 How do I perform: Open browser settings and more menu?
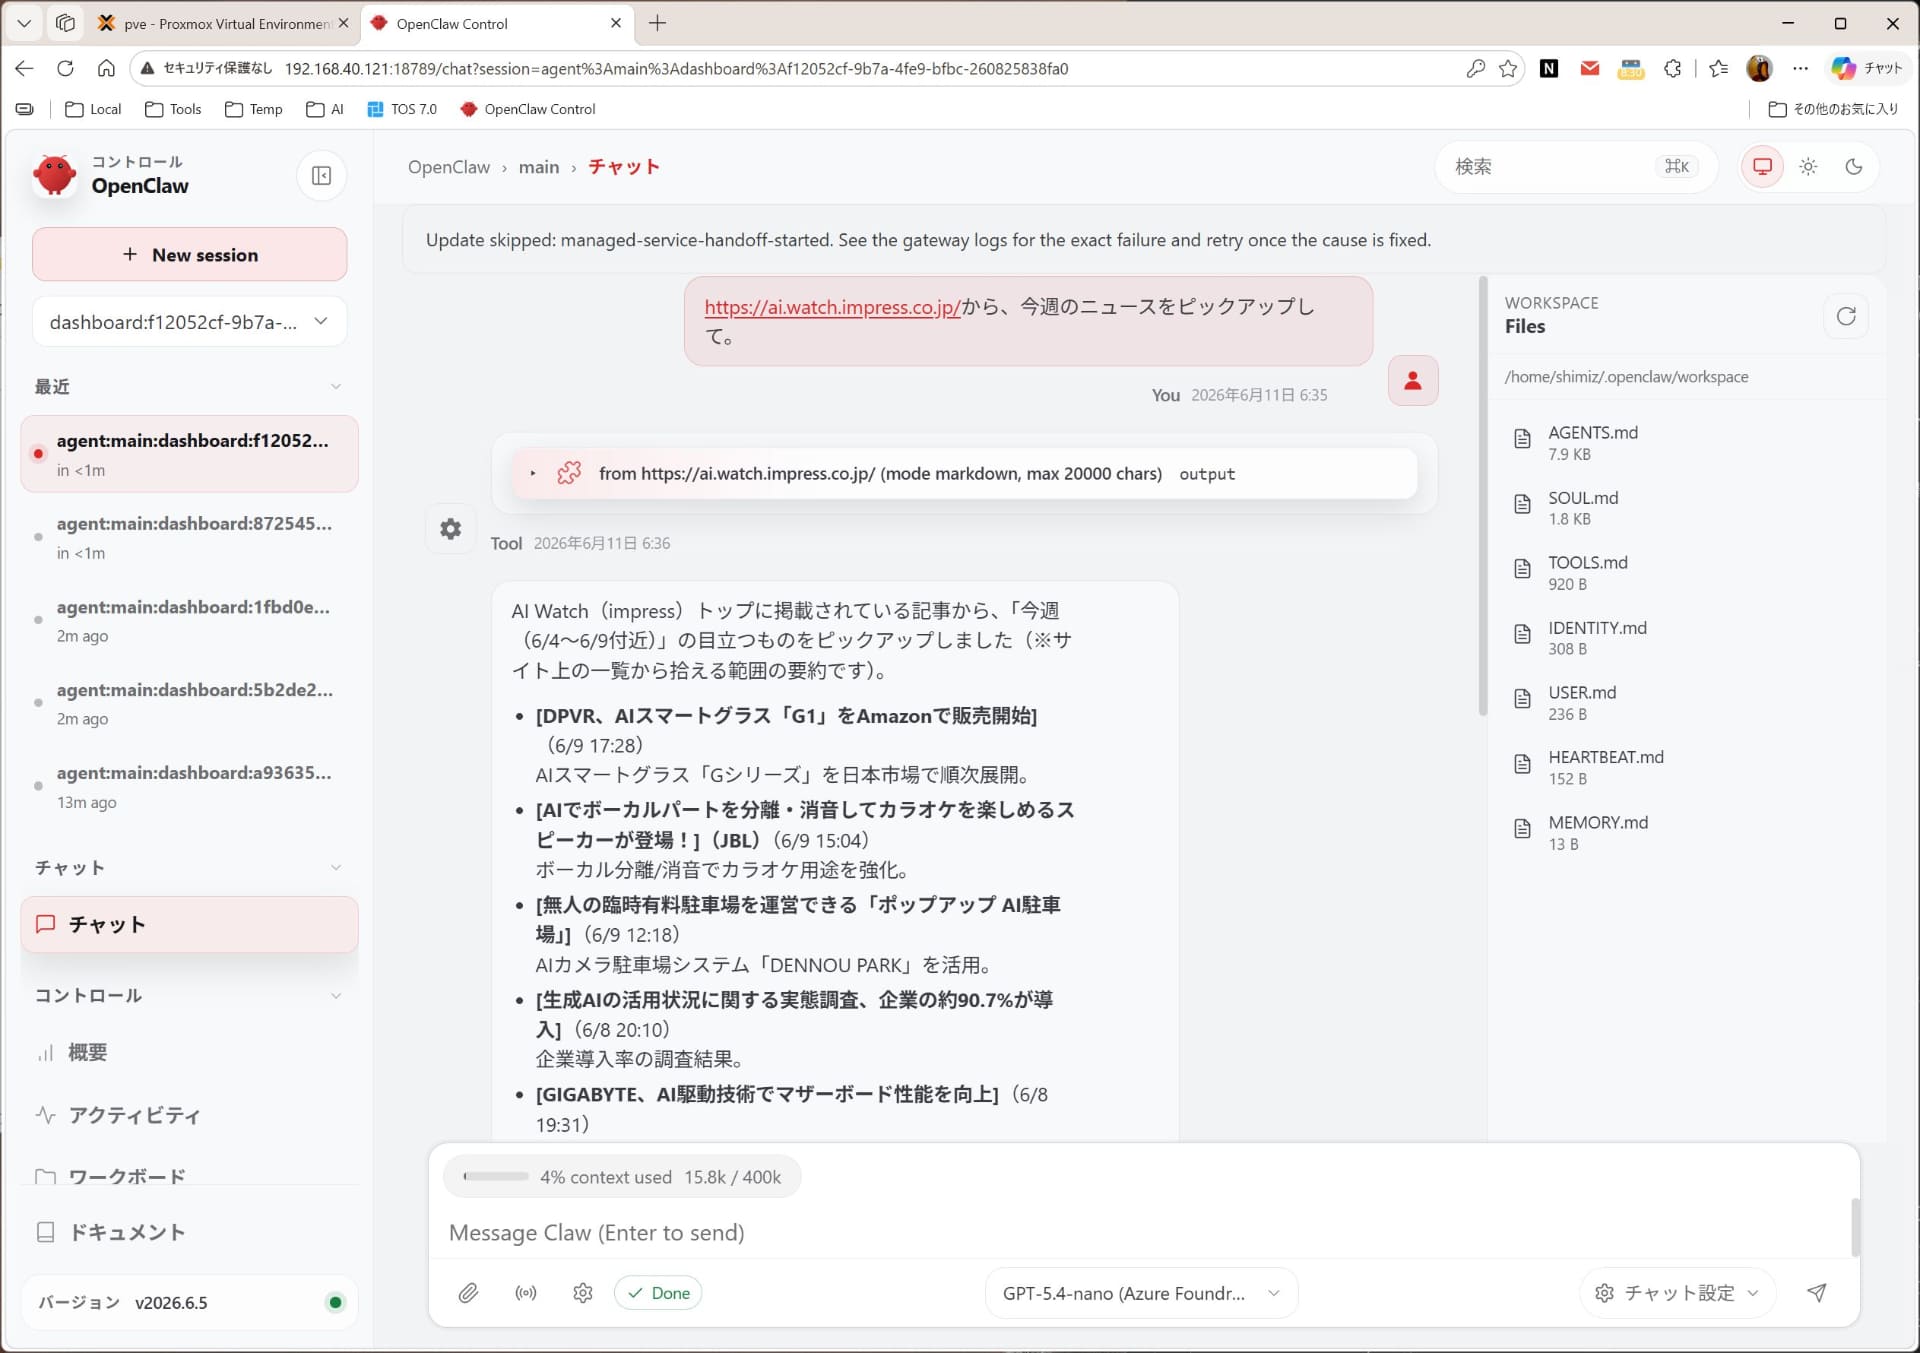[1800, 68]
